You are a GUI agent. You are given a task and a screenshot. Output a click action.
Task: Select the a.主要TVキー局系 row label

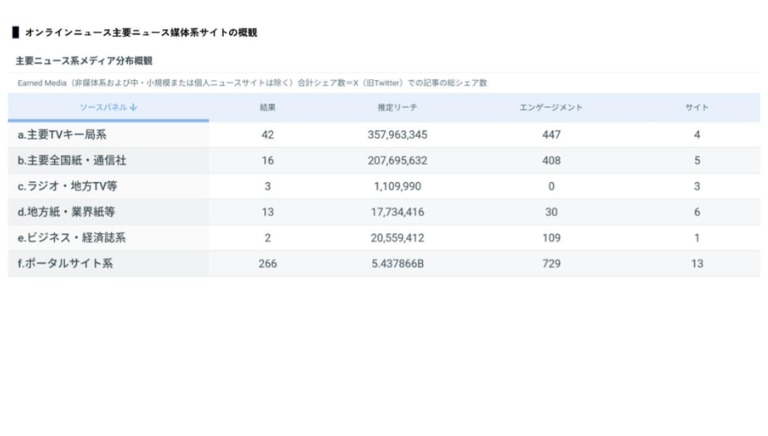coord(62,135)
